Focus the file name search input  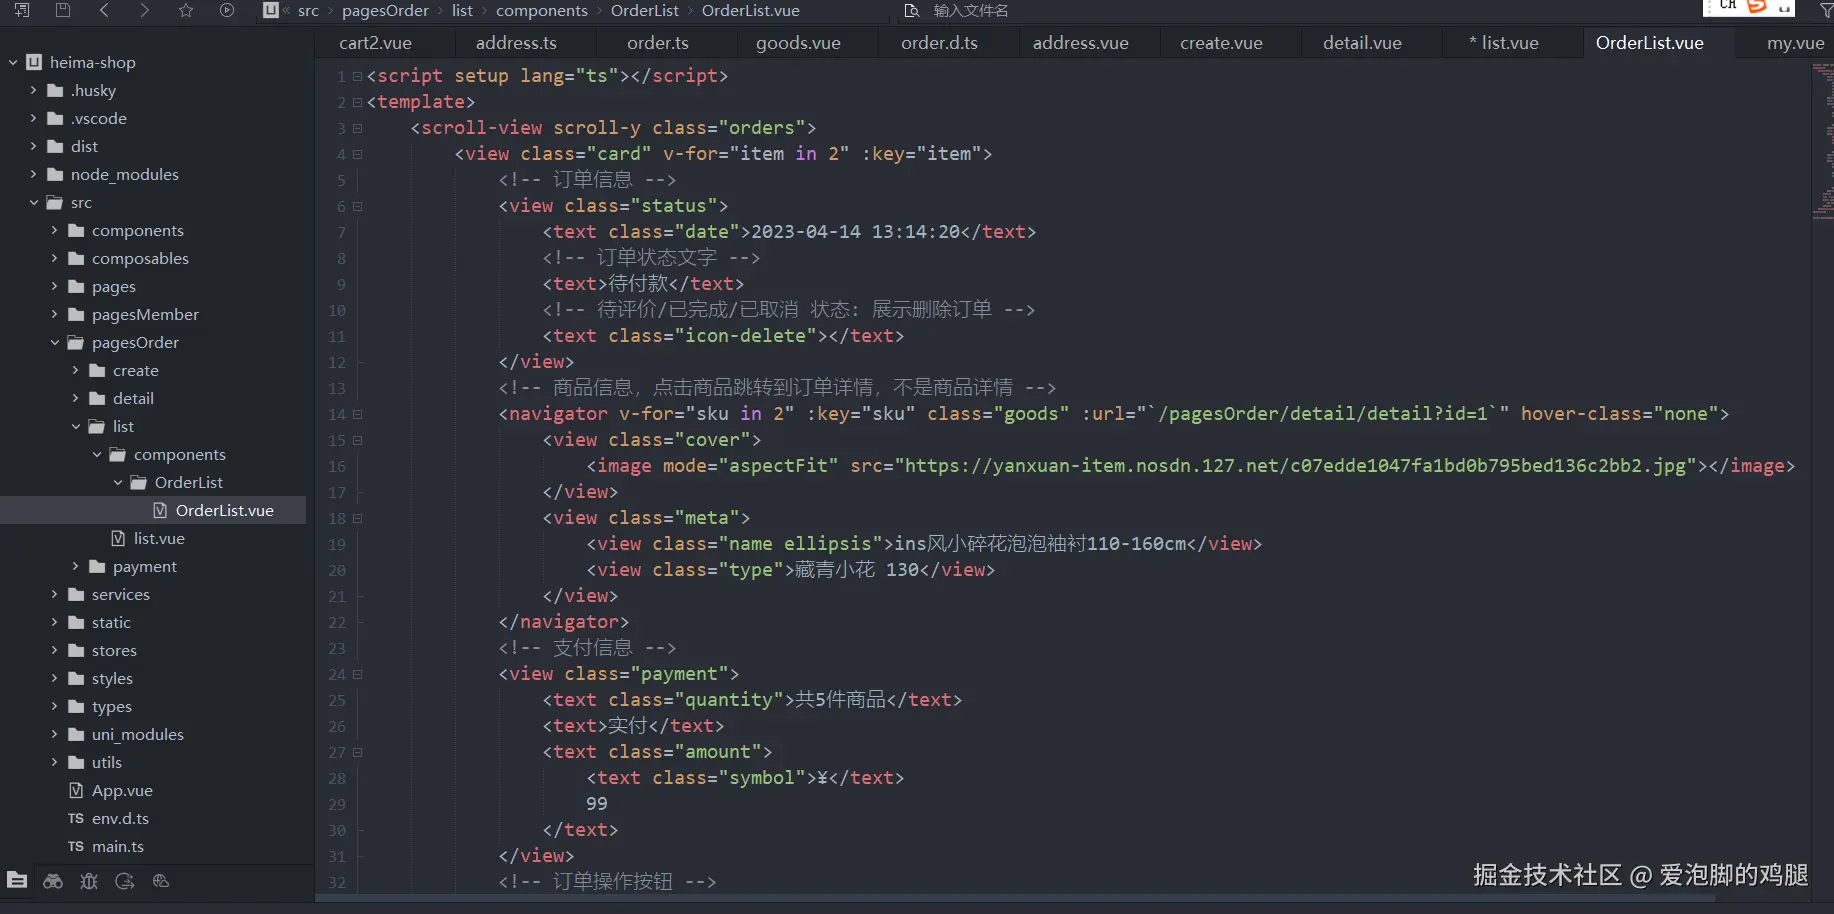tap(970, 10)
